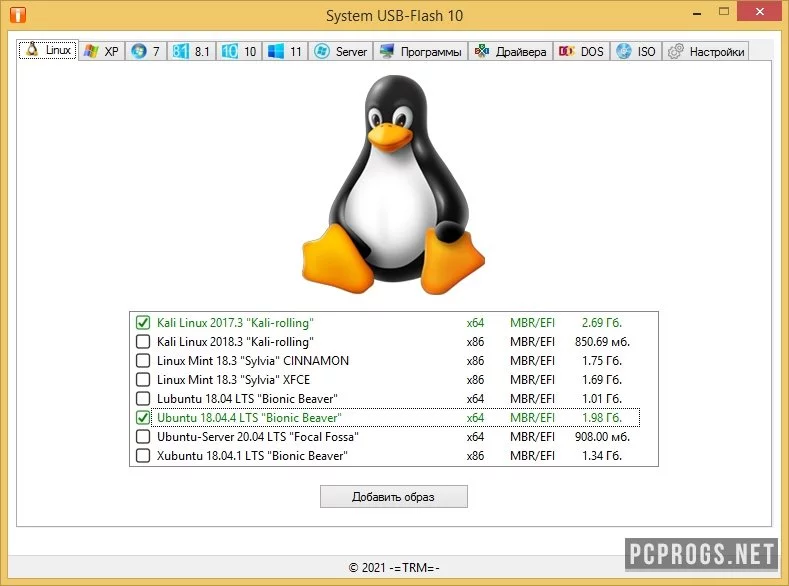
Task: Click the DOS tab icon
Action: click(x=567, y=51)
